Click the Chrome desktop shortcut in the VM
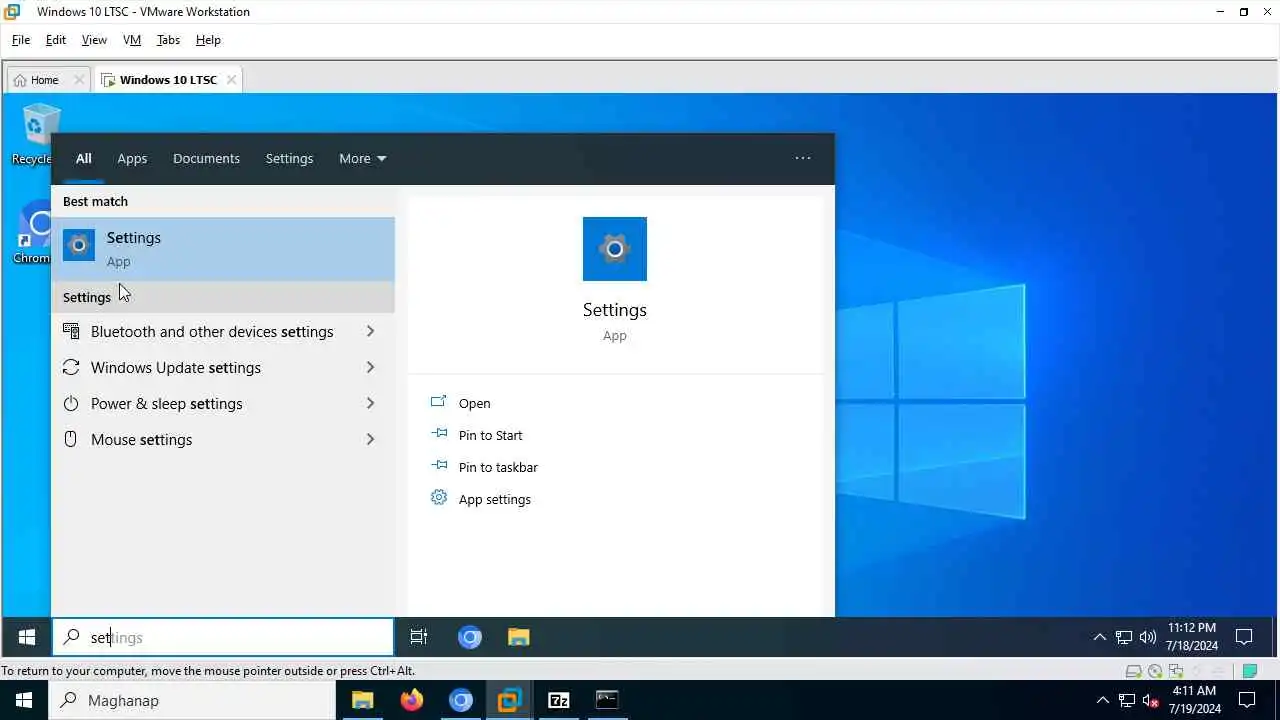1280x720 pixels. pos(34,233)
